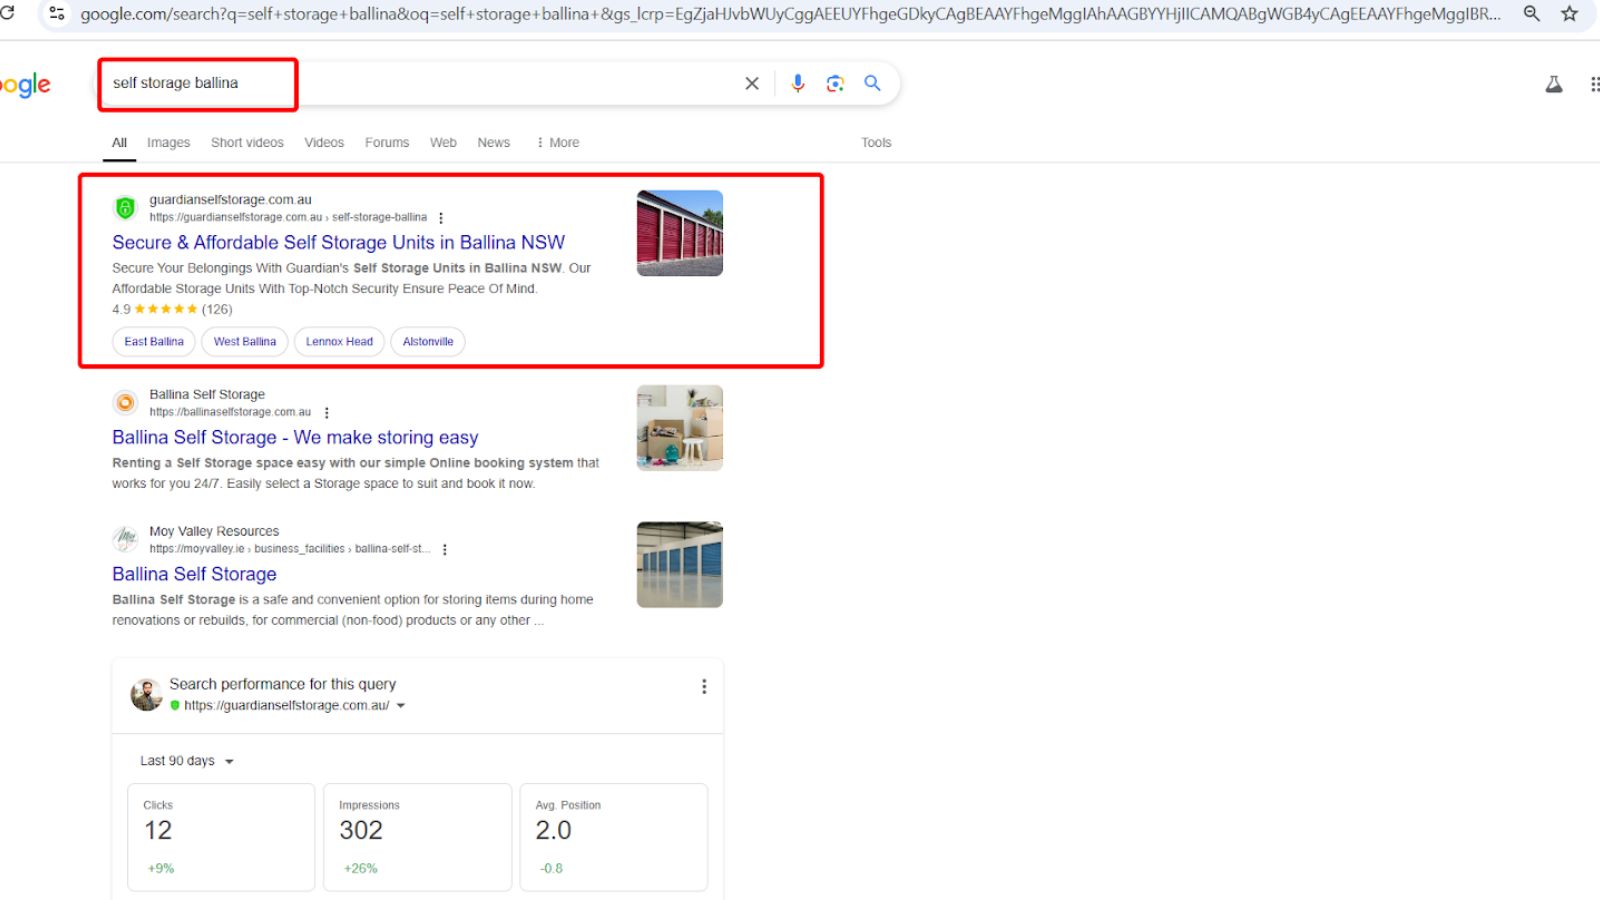Click the browser address bar URL

tap(790, 14)
